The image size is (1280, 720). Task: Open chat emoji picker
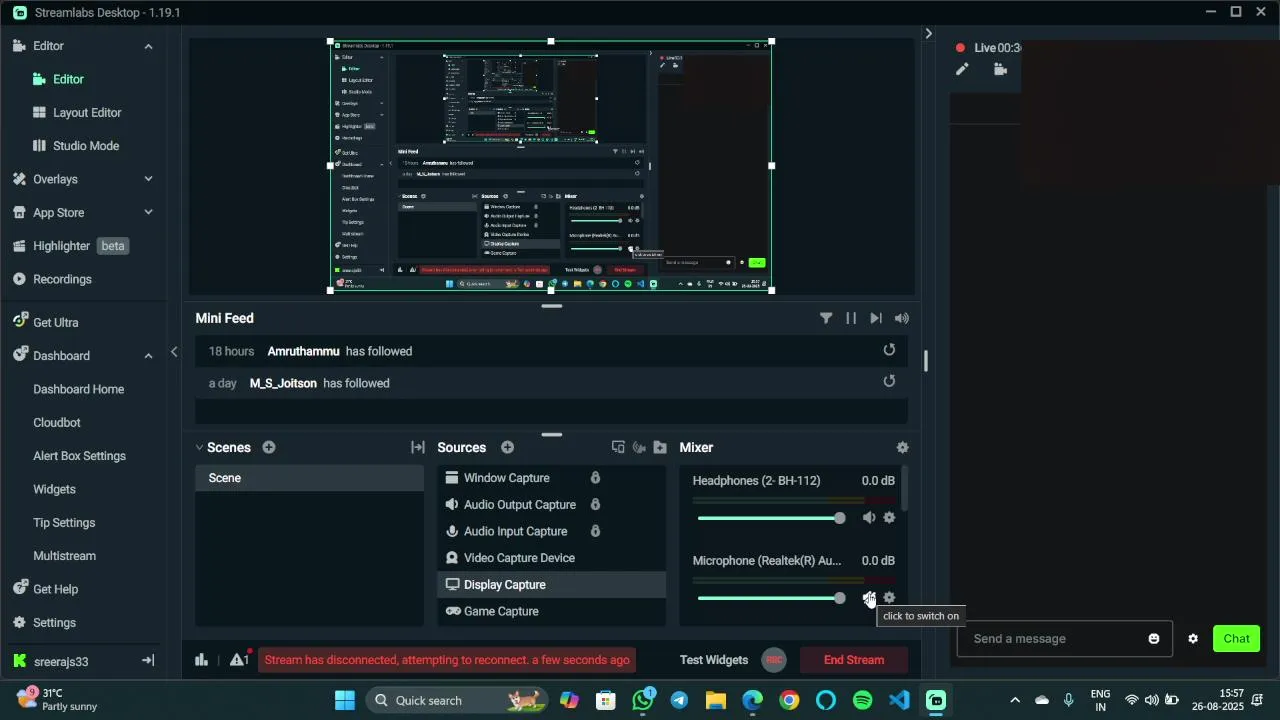(1154, 639)
